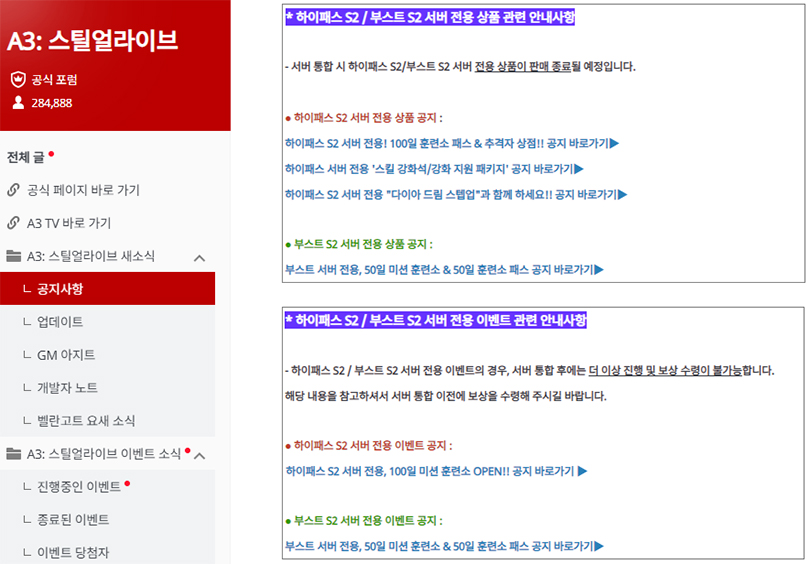The height and width of the screenshot is (564, 810).
Task: Open the 개발자 노트 board
Action: [67, 388]
